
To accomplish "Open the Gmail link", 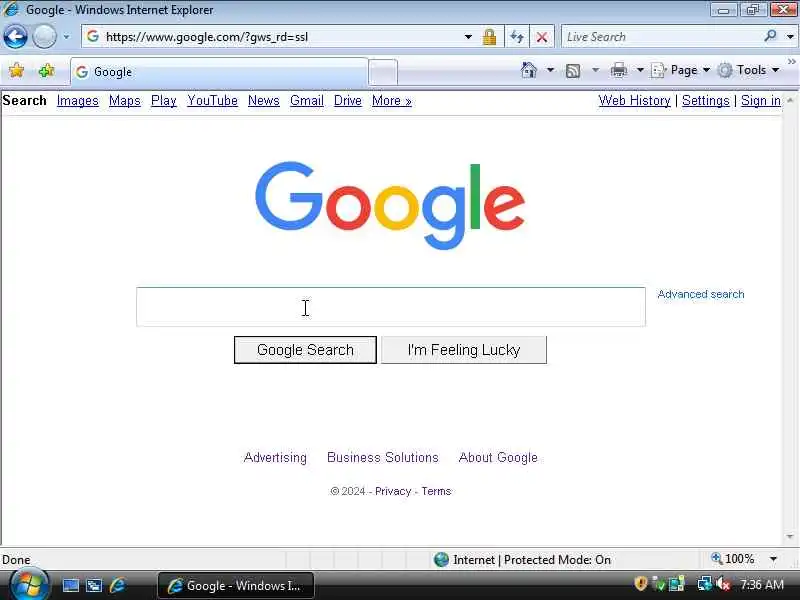I will (x=307, y=101).
